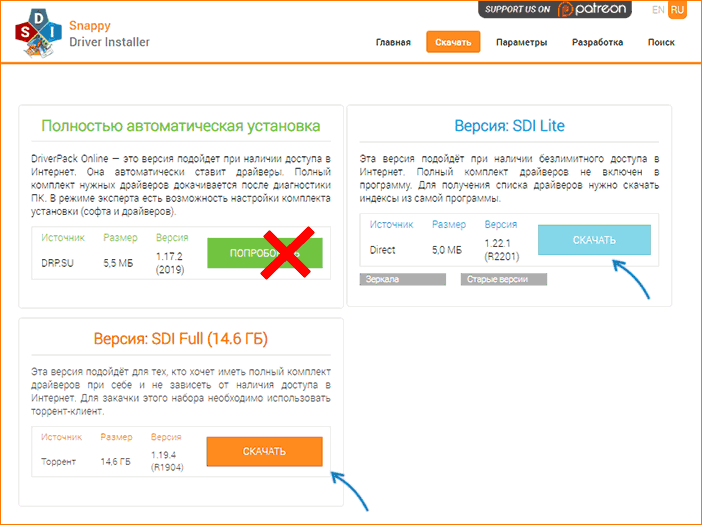The height and width of the screenshot is (525, 702).
Task: Click the blue СКАЧАТЬ button for SDI Lite
Action: coord(594,240)
